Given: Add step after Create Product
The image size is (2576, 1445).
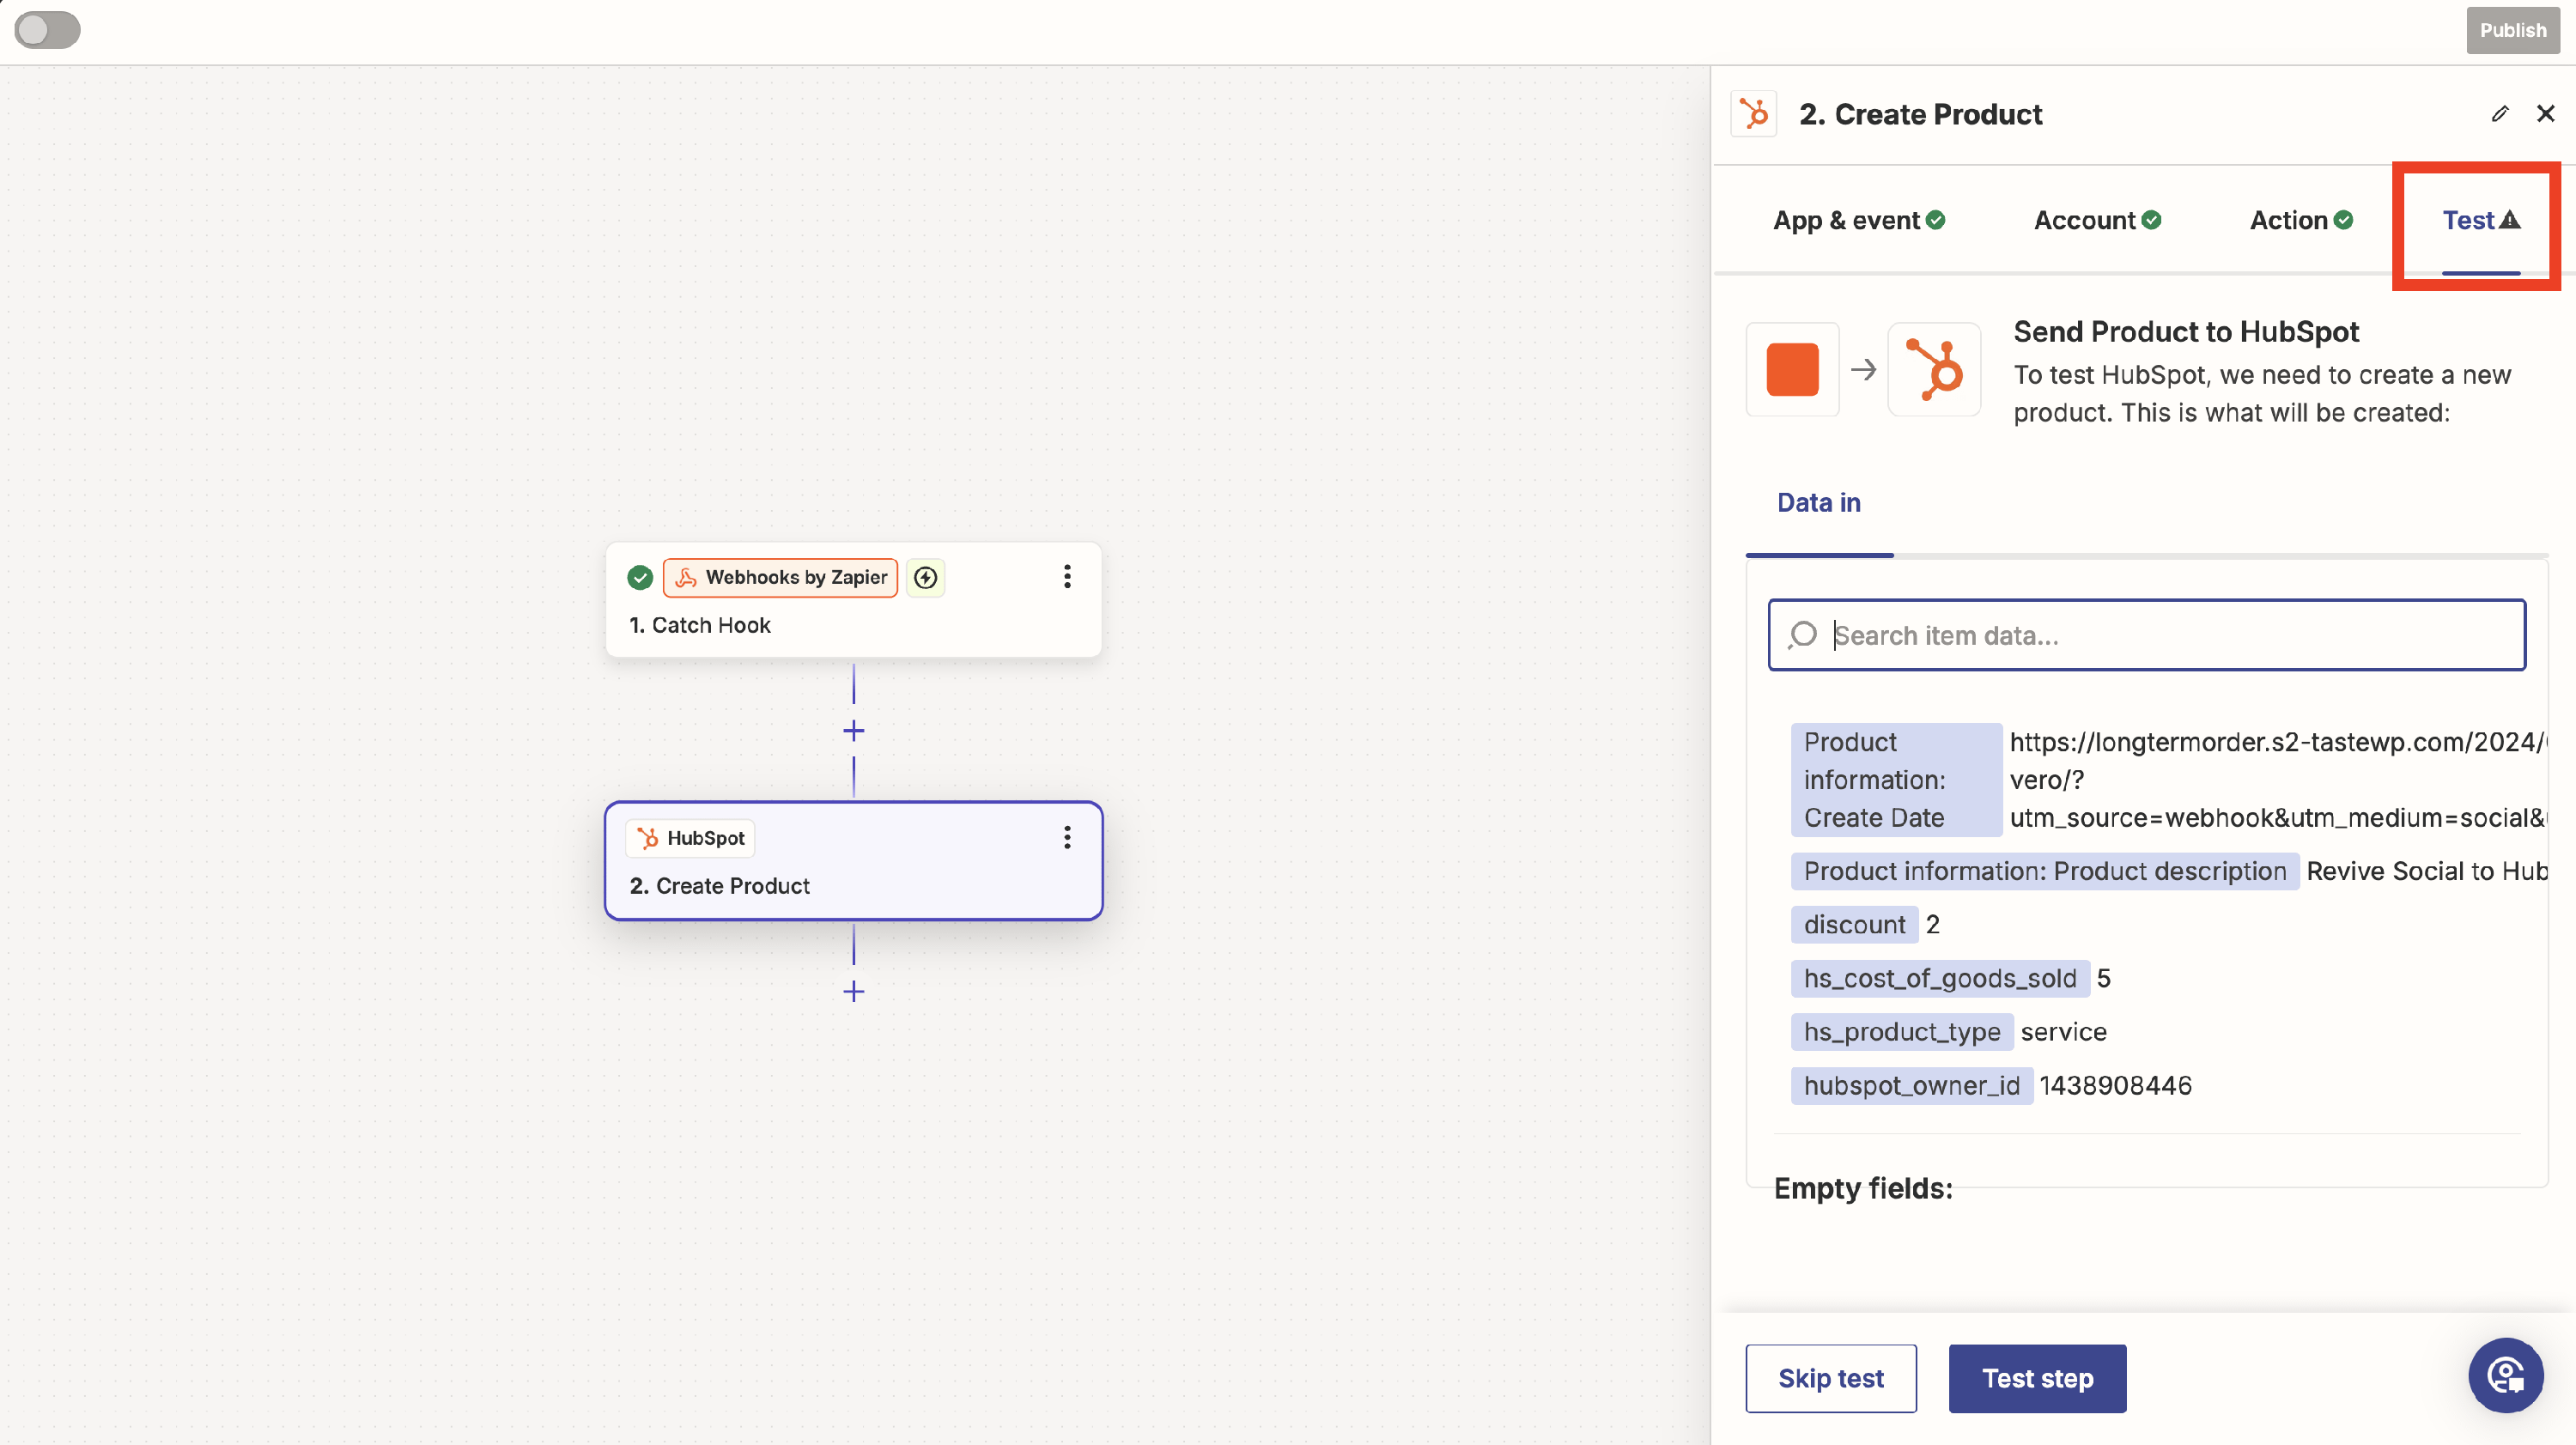Looking at the screenshot, I should pyautogui.click(x=853, y=992).
